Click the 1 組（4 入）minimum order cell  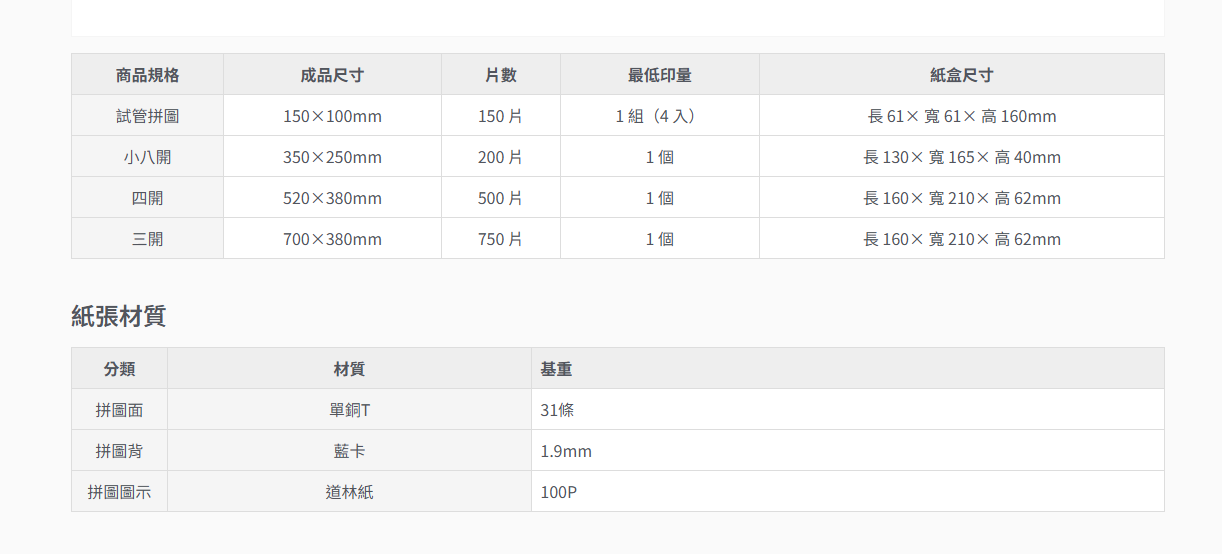click(x=659, y=116)
